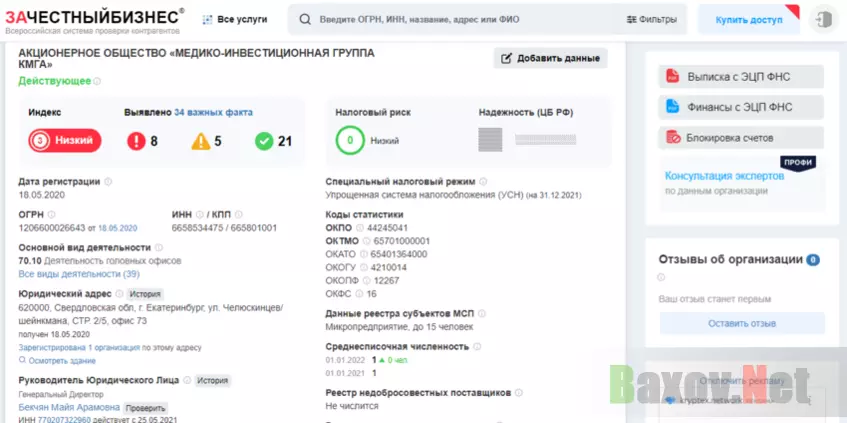This screenshot has height=423, width=847.
Task: Open the 34 важных факта link
Action: point(213,112)
